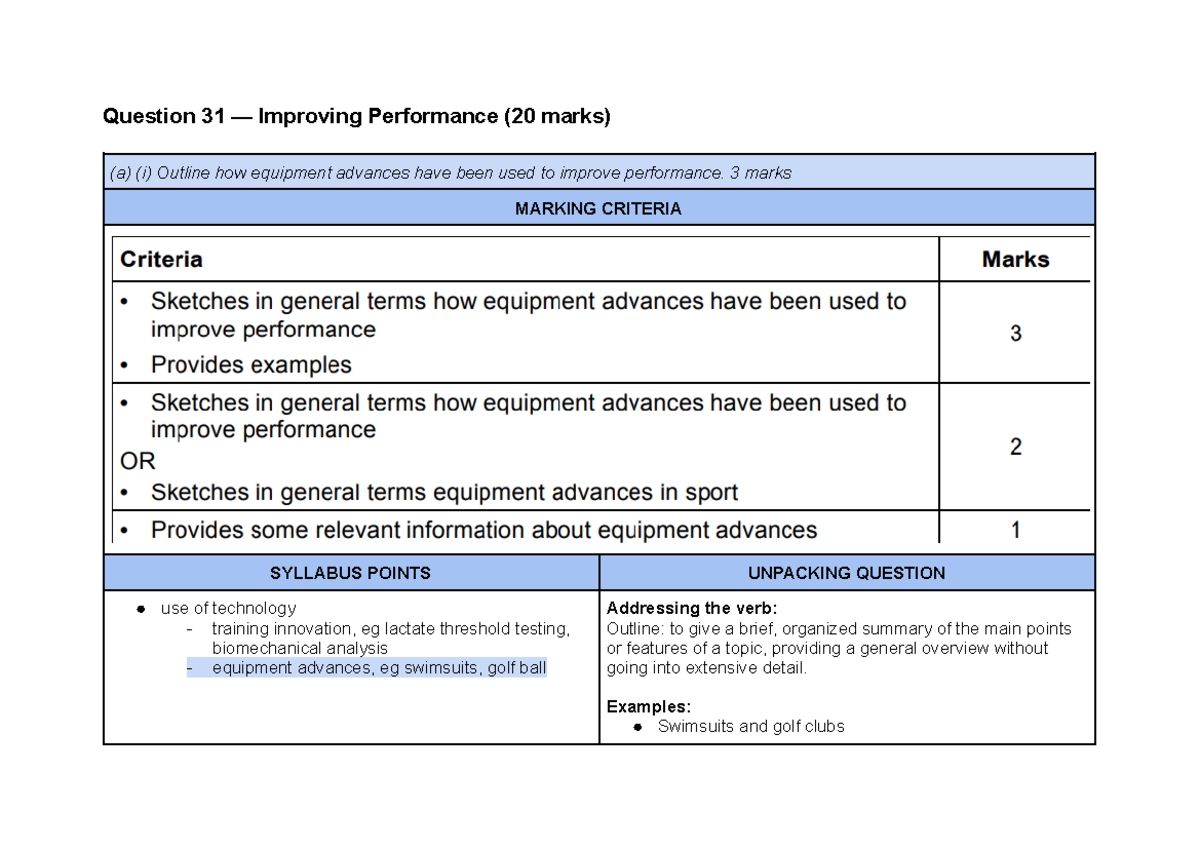This screenshot has width=1200, height=850.
Task: Click the 'Swimsuits and golf clubs' bullet
Action: point(750,727)
